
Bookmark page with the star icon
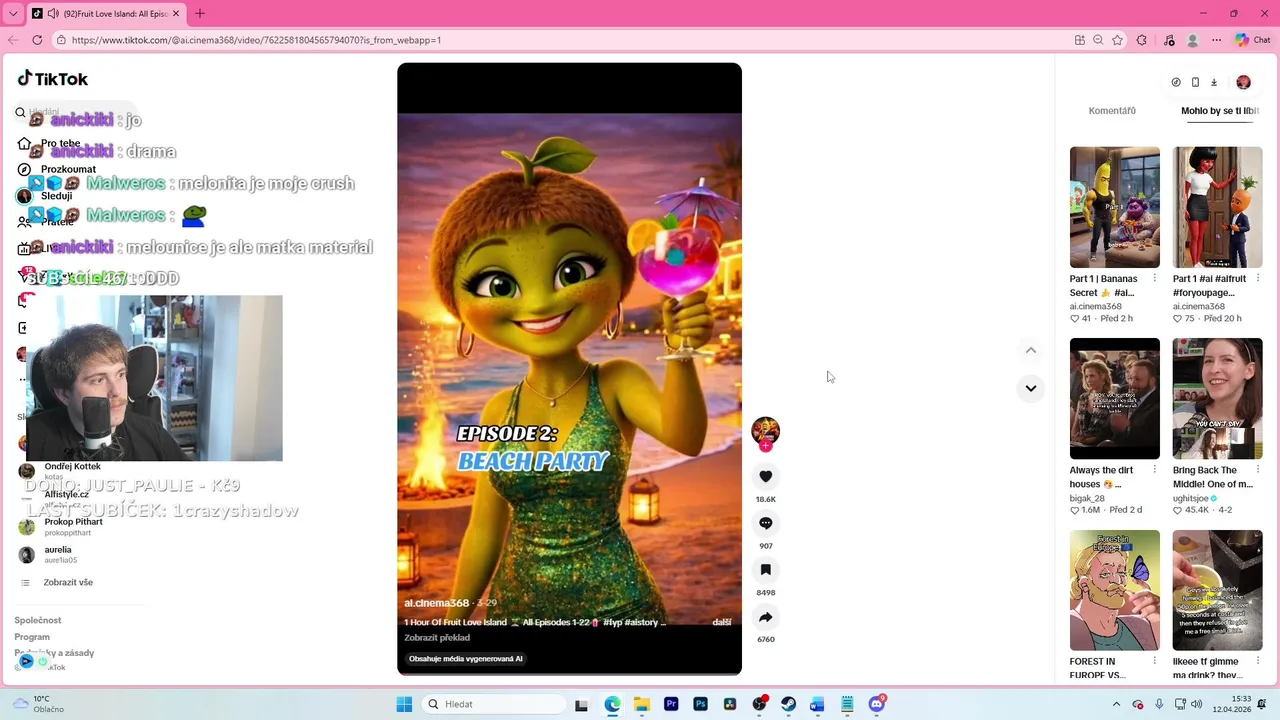1117,40
